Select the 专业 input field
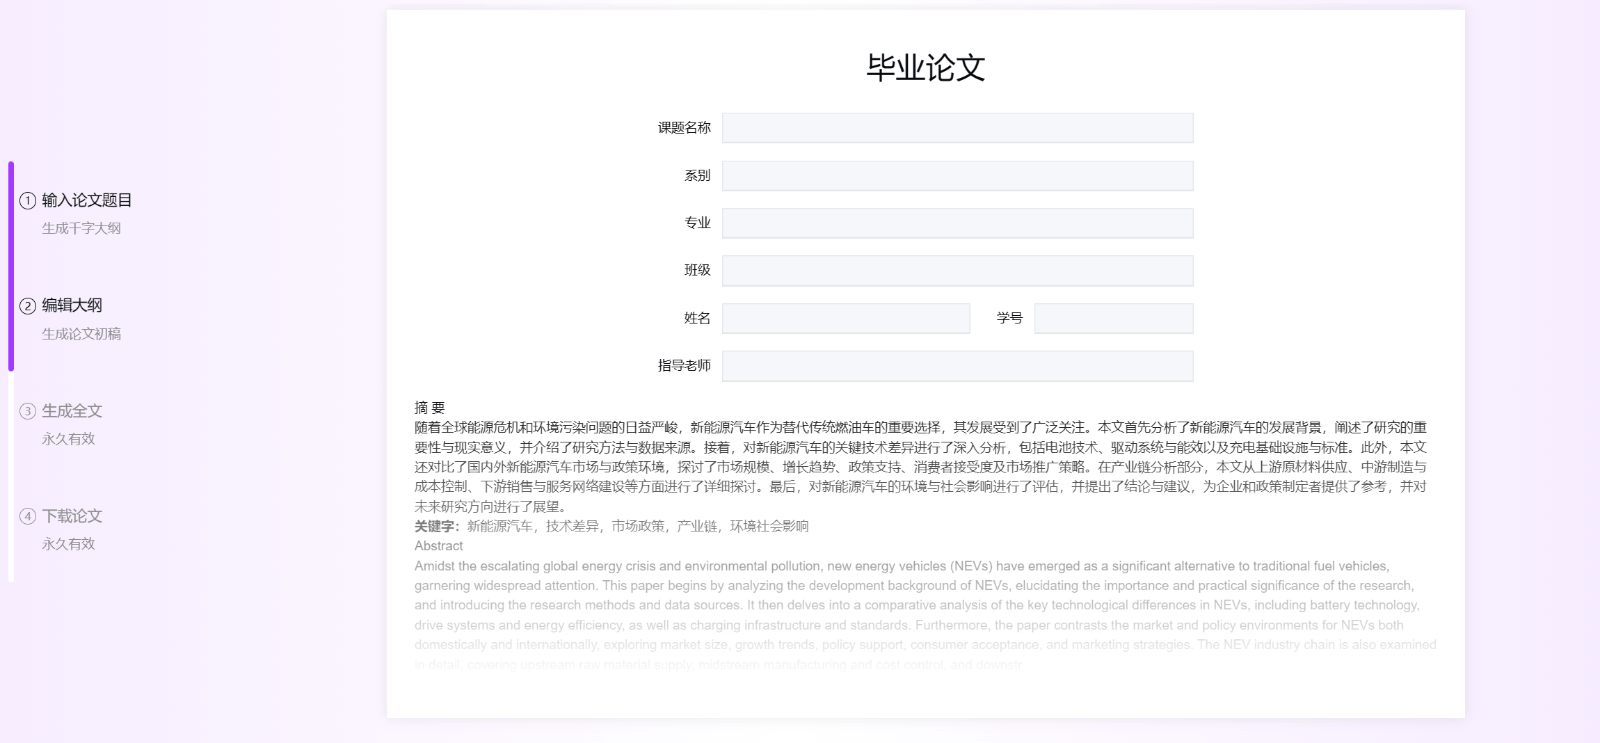1600x743 pixels. pyautogui.click(x=957, y=223)
